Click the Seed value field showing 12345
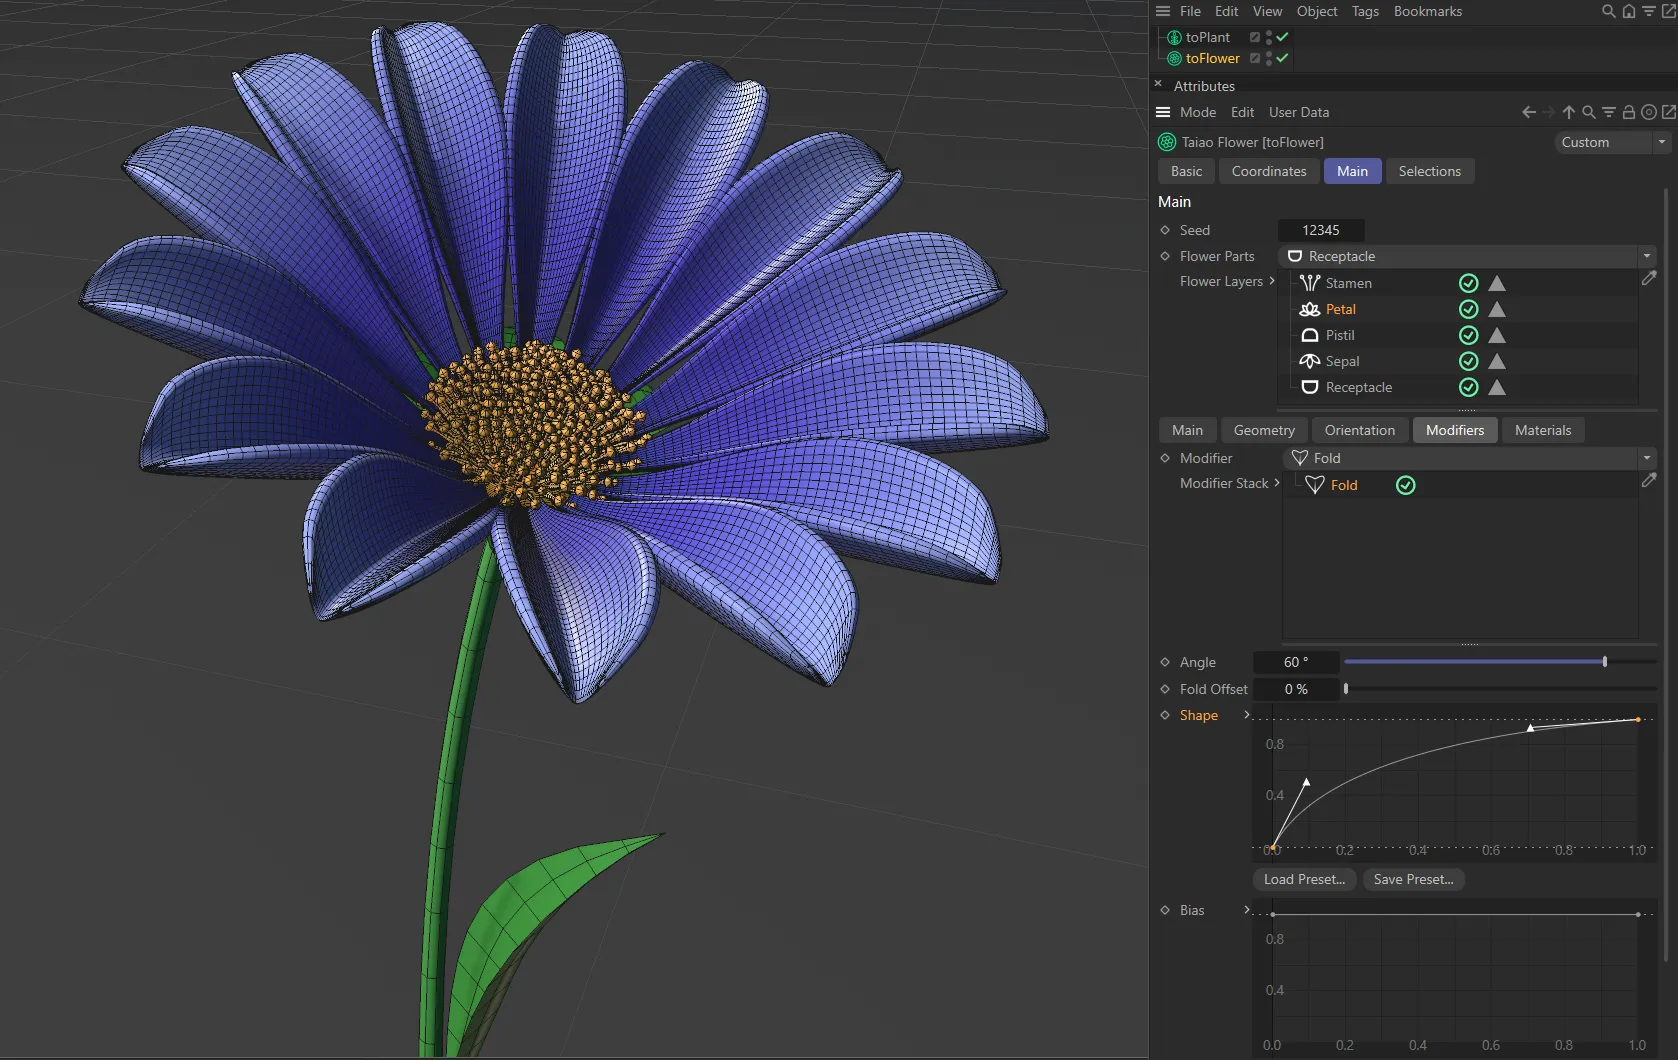This screenshot has height=1060, width=1678. pyautogui.click(x=1320, y=230)
